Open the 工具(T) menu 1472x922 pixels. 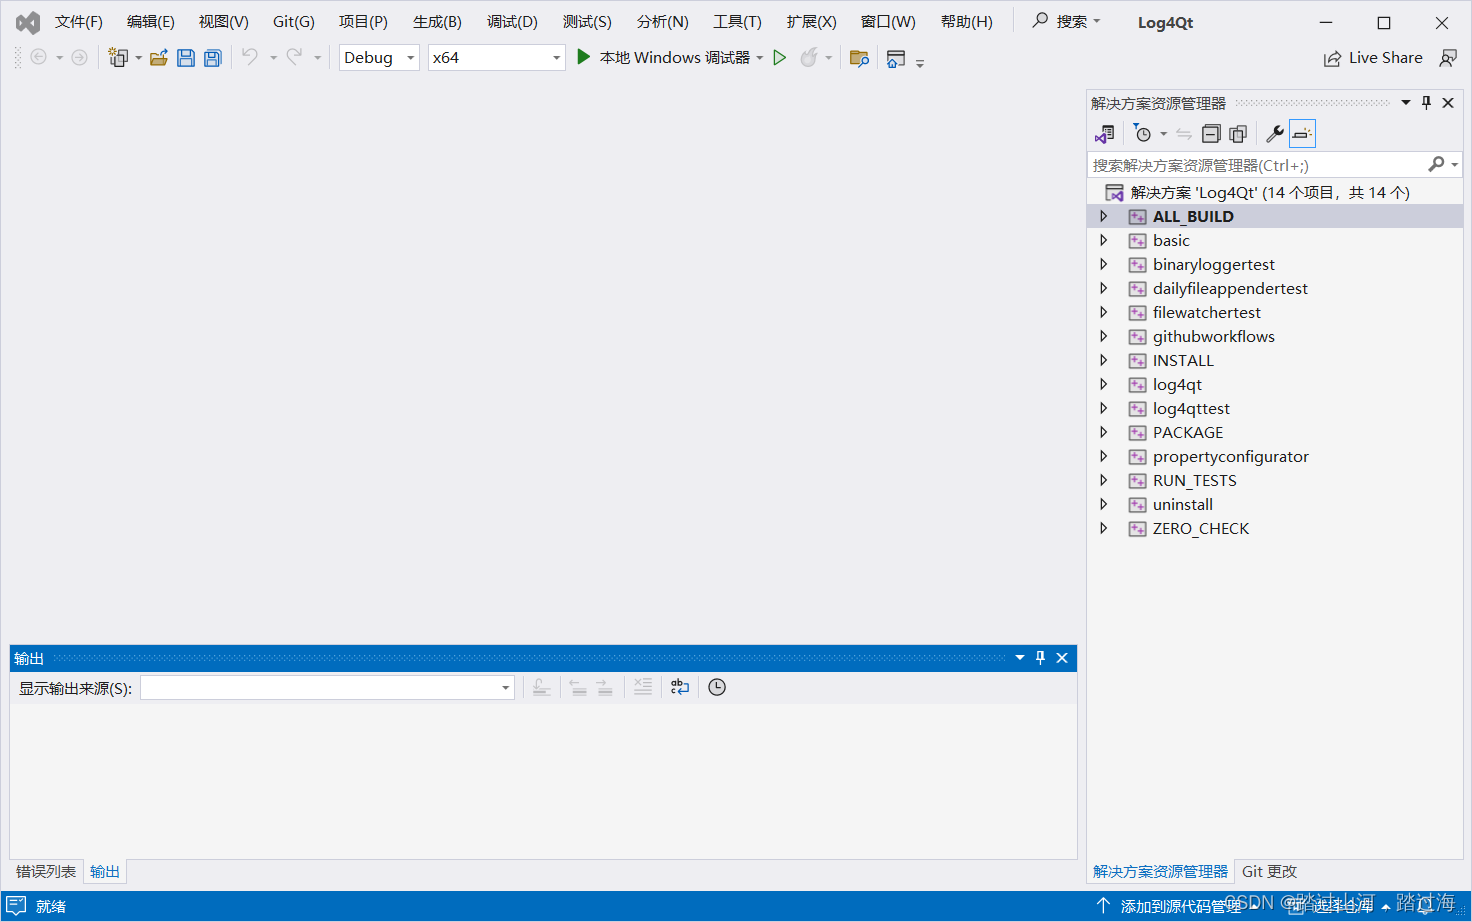click(x=737, y=22)
